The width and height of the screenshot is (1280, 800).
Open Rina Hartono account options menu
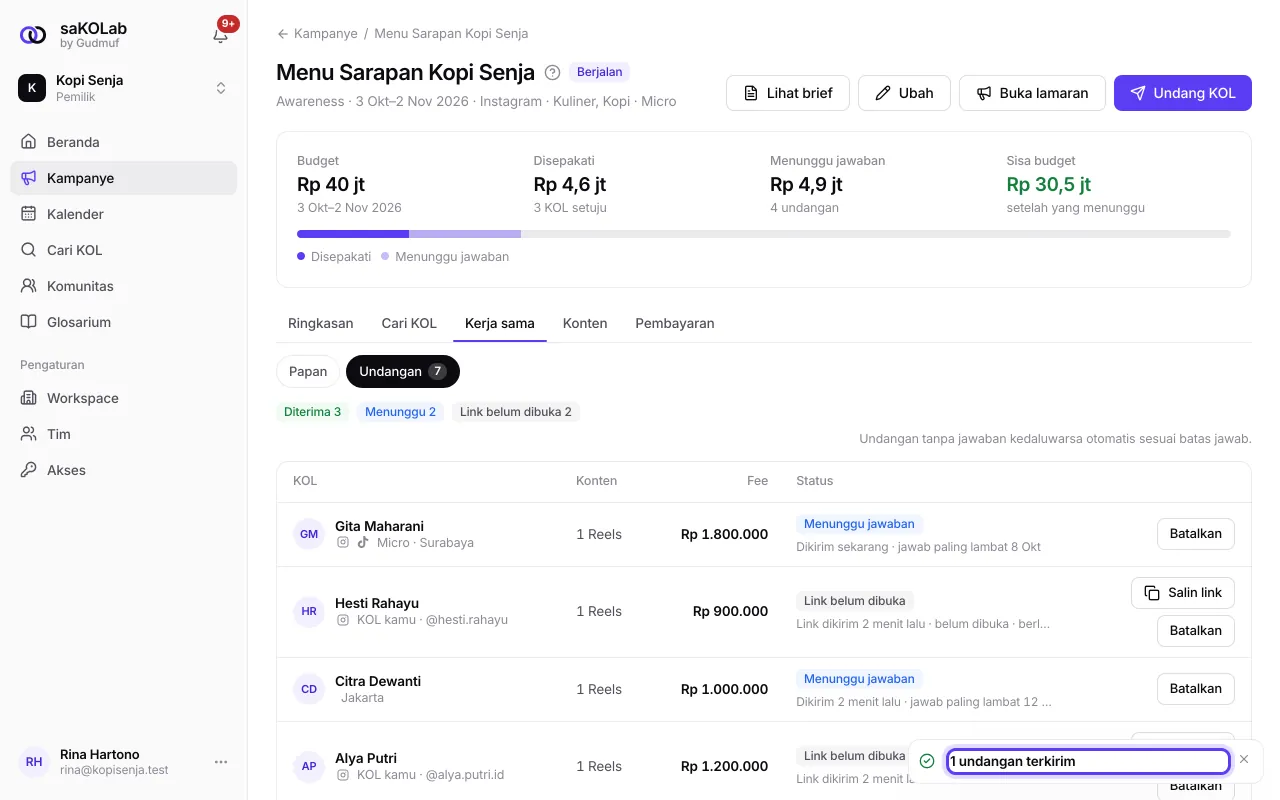pos(221,762)
